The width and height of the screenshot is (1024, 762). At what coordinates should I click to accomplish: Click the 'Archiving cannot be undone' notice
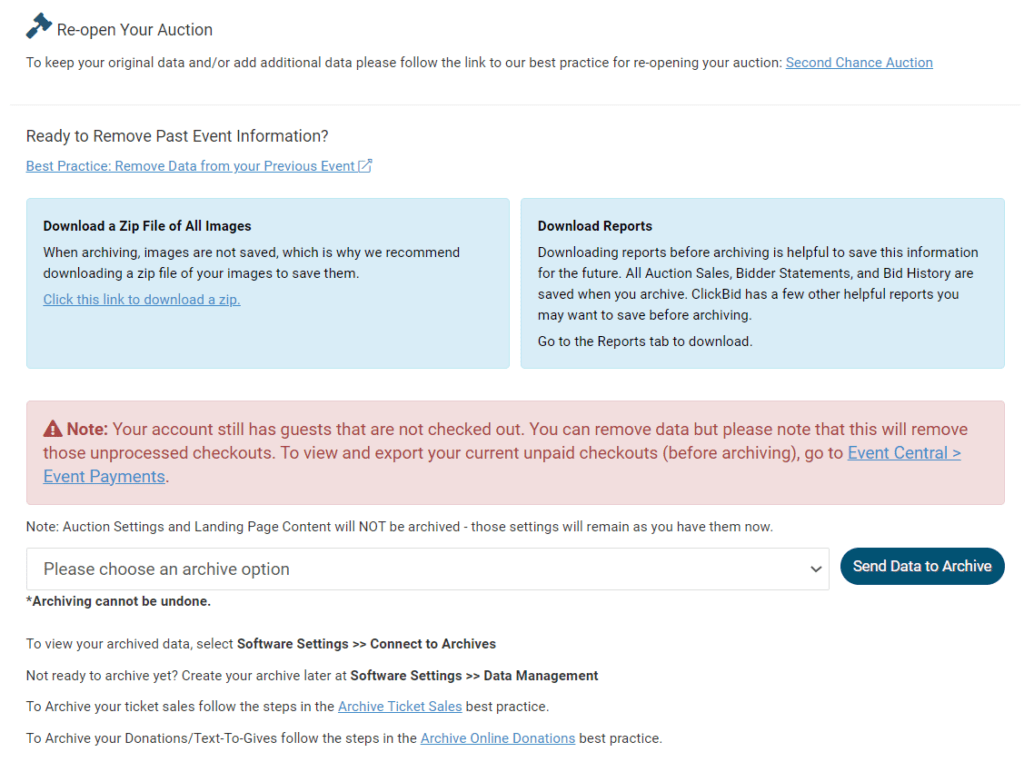coord(118,601)
